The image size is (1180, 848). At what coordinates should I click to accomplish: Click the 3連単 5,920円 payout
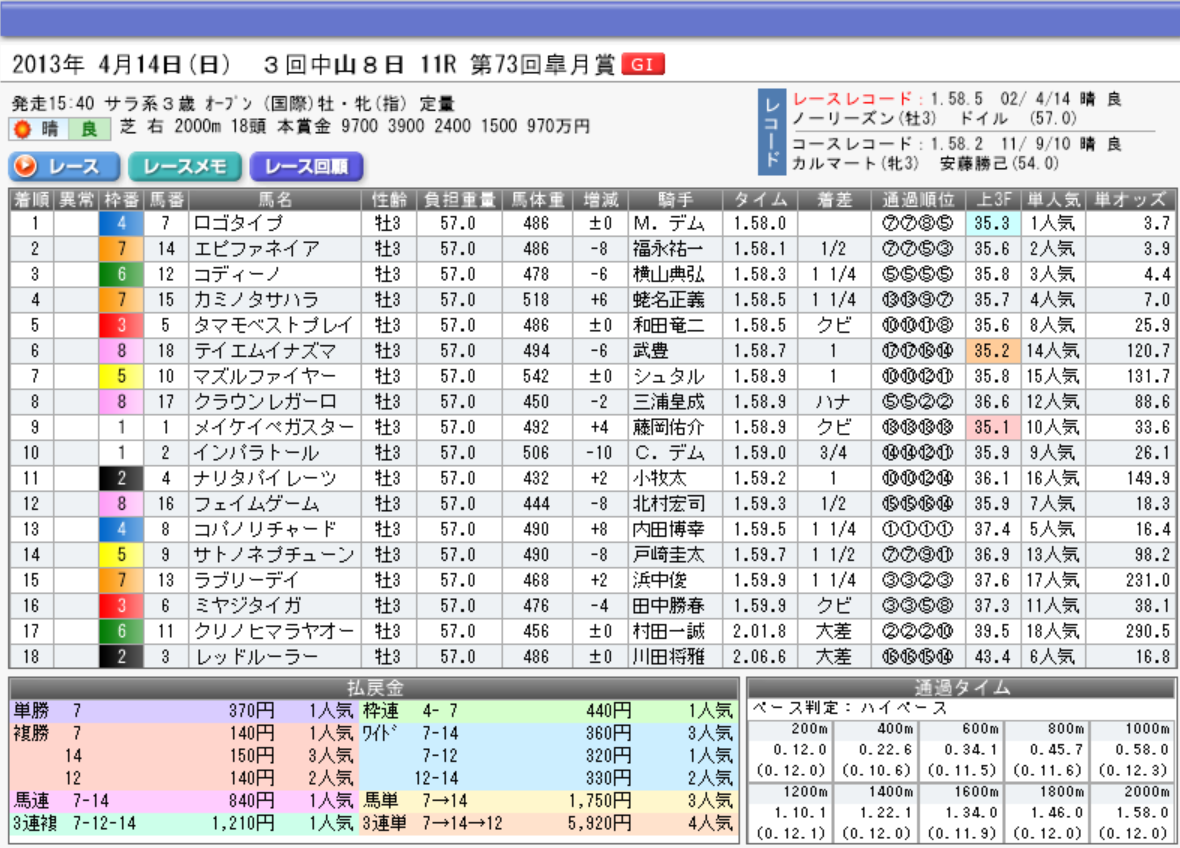pyautogui.click(x=599, y=824)
